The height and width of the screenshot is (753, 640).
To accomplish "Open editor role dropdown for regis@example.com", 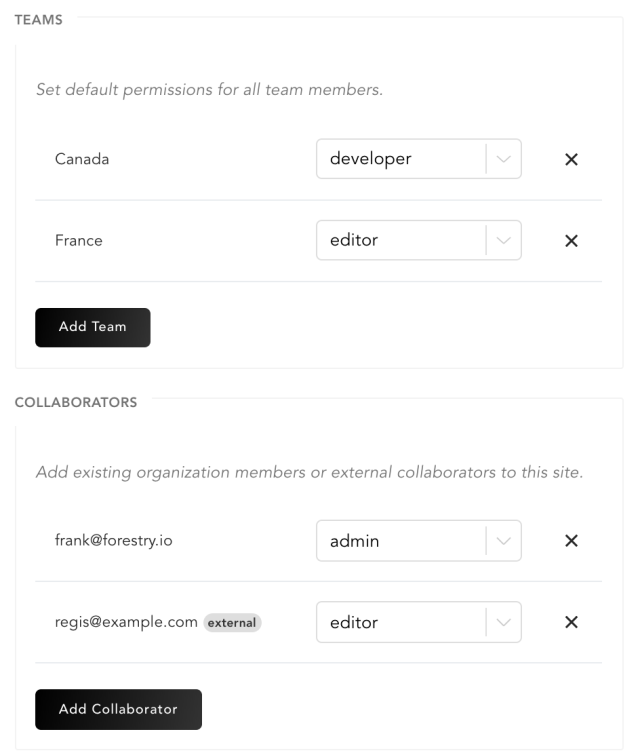I will point(419,622).
